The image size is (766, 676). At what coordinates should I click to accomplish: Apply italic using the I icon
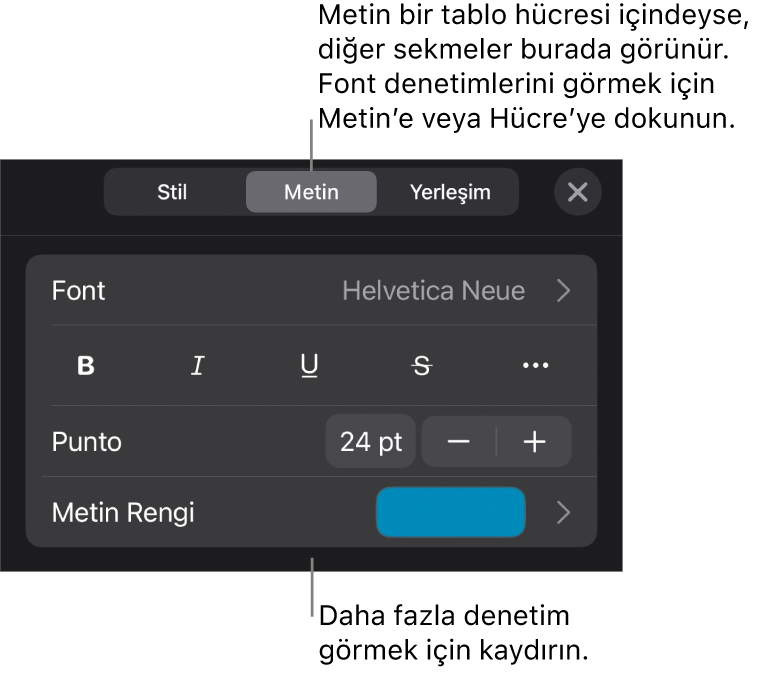[198, 365]
